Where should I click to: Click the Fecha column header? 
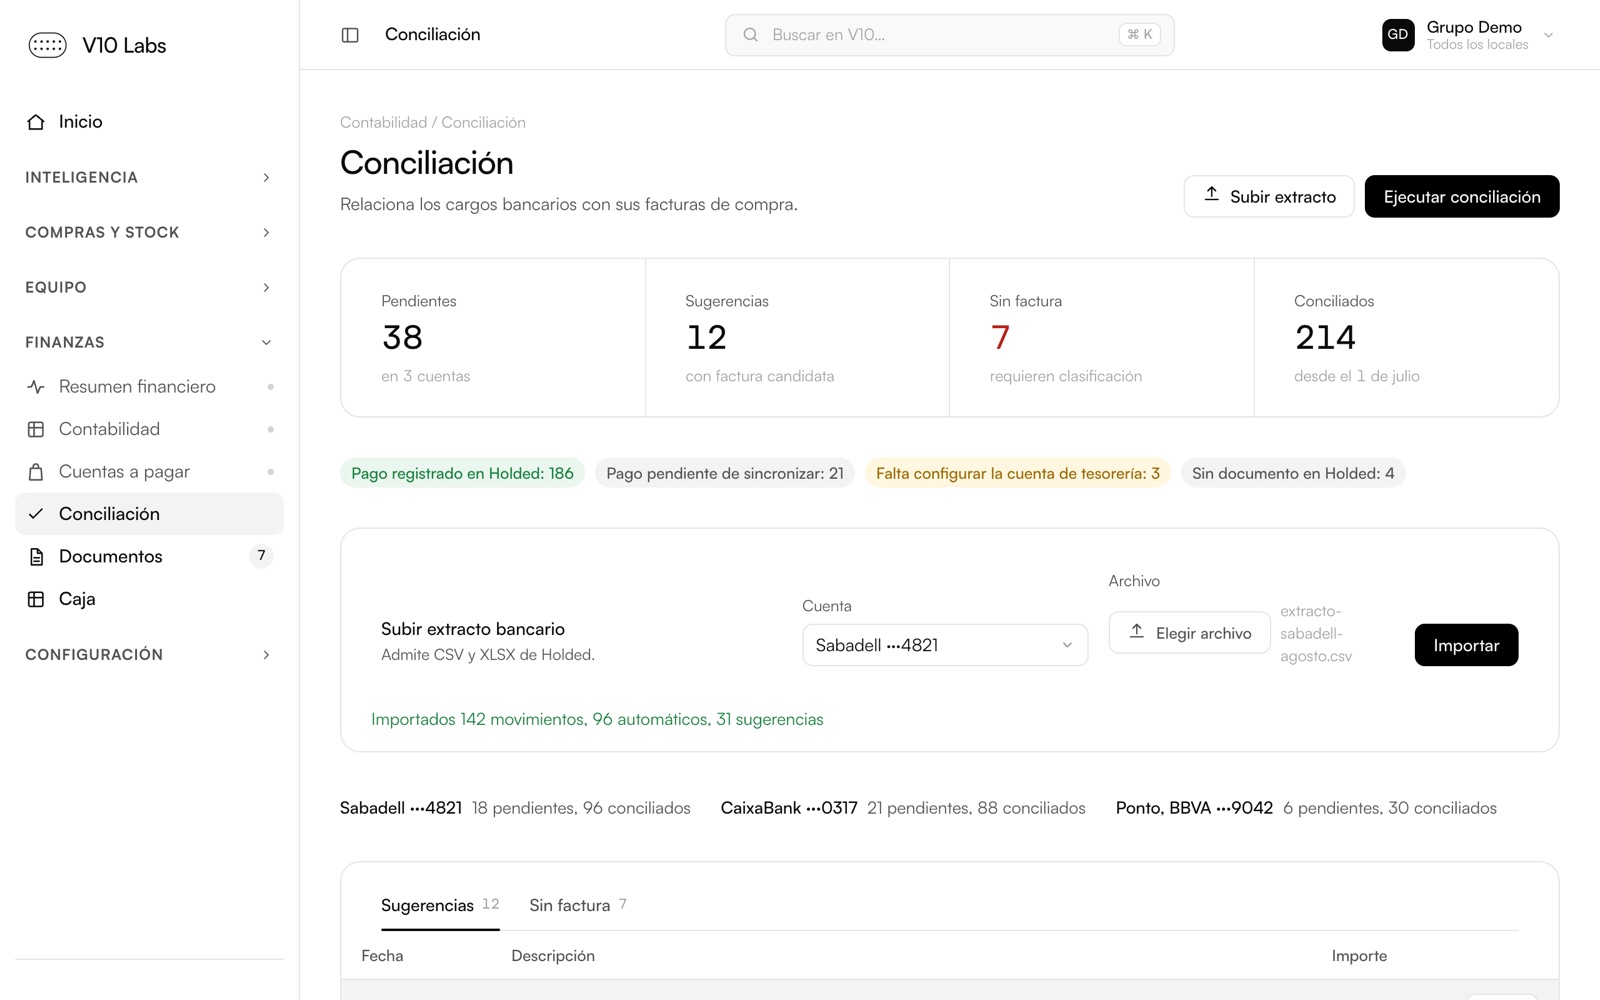pyautogui.click(x=382, y=956)
